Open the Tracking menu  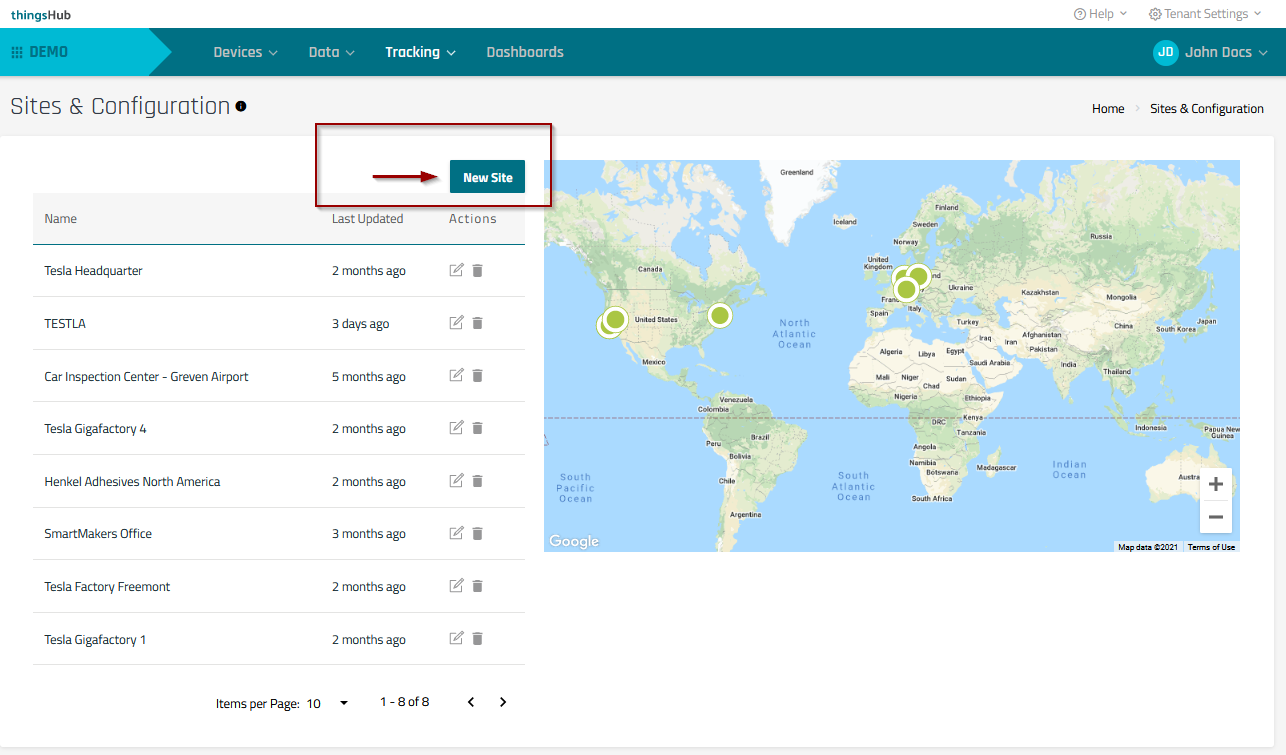[x=420, y=52]
